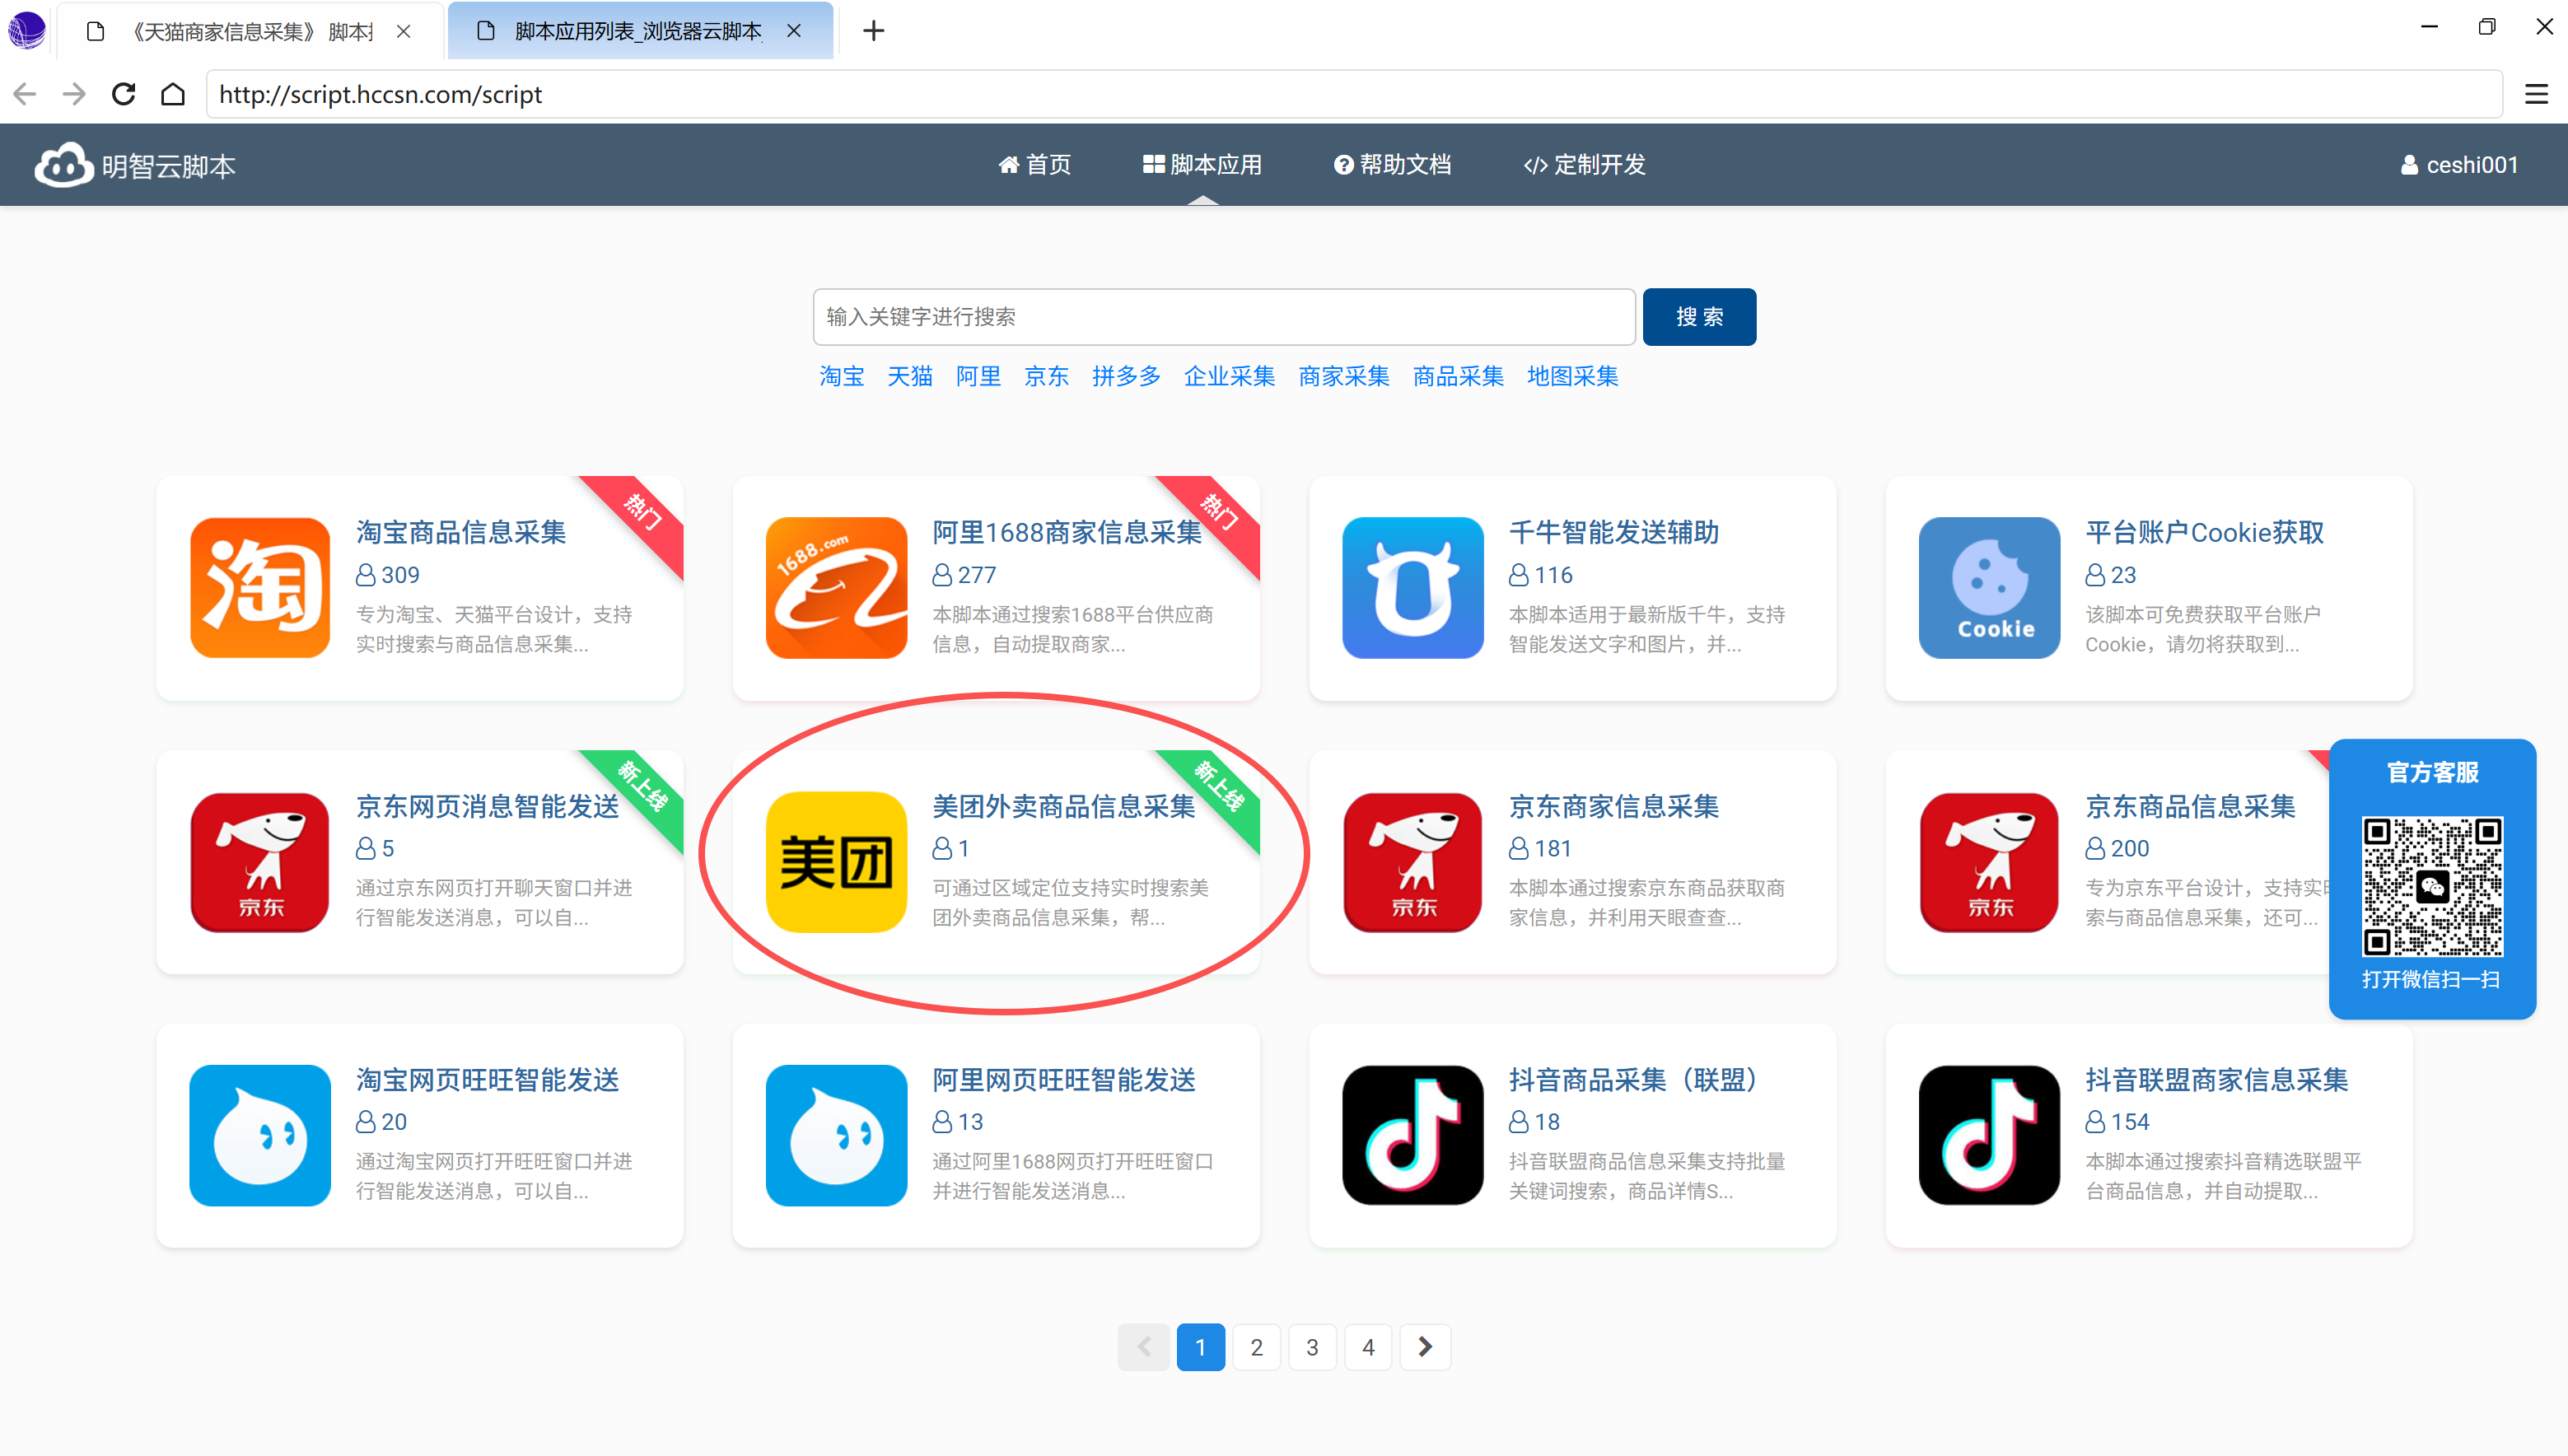Switch to the 《天猫商家信息采集》 browser tab

click(250, 31)
